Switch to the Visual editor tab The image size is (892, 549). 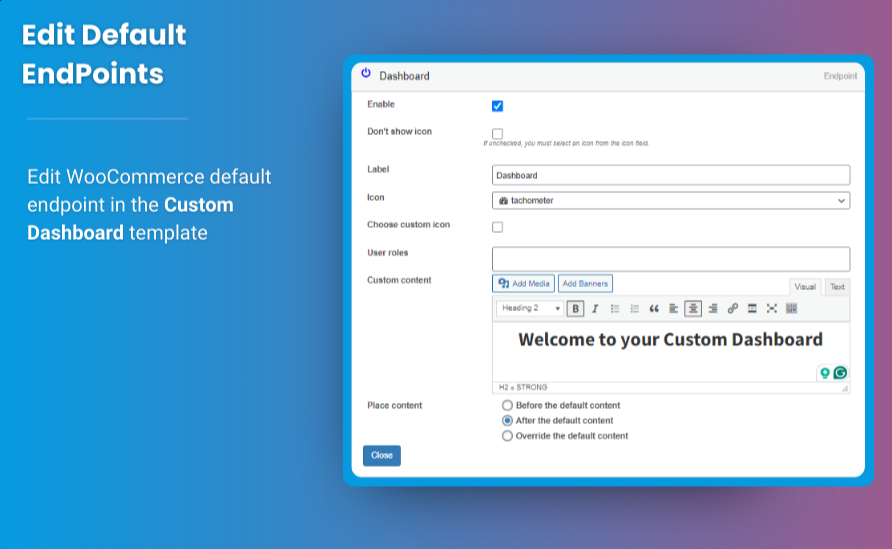[x=805, y=287]
